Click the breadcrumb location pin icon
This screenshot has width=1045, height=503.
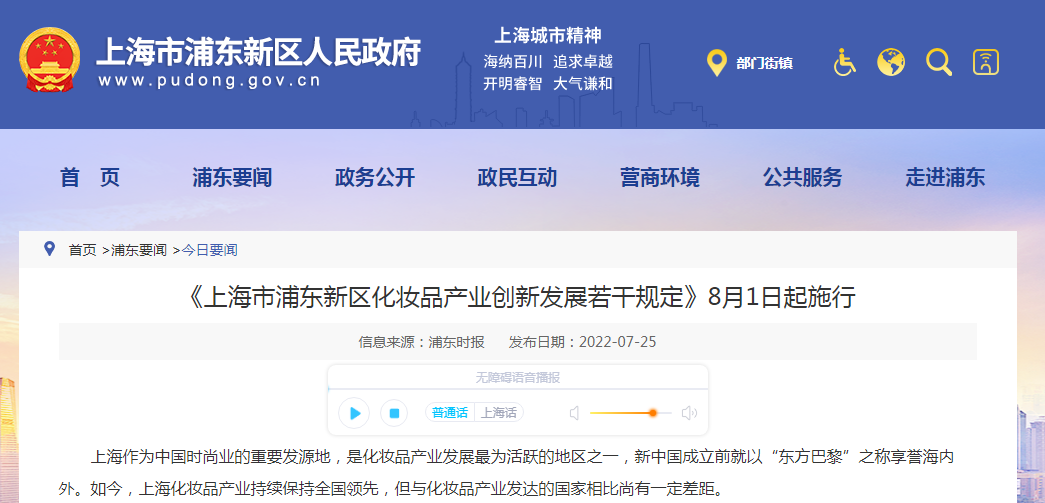click(x=50, y=249)
